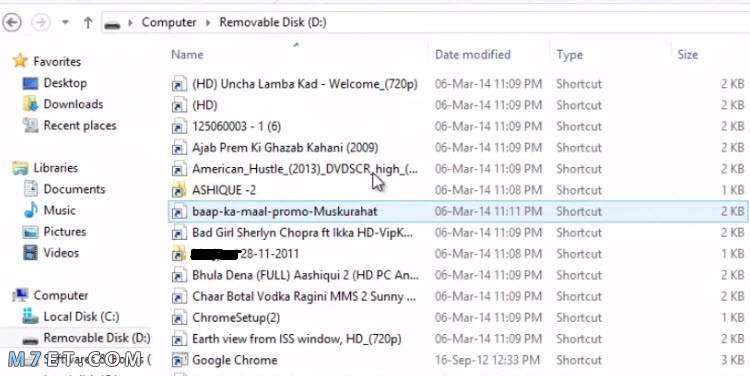Click the ChromeSetup(2) shortcut icon

pyautogui.click(x=179, y=318)
